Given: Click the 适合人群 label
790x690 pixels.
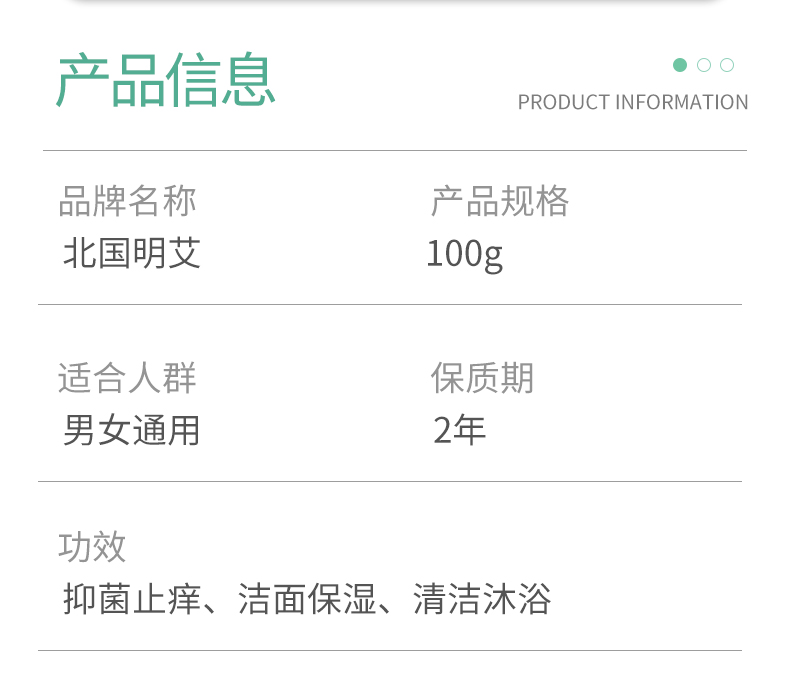Looking at the screenshot, I should point(127,378).
